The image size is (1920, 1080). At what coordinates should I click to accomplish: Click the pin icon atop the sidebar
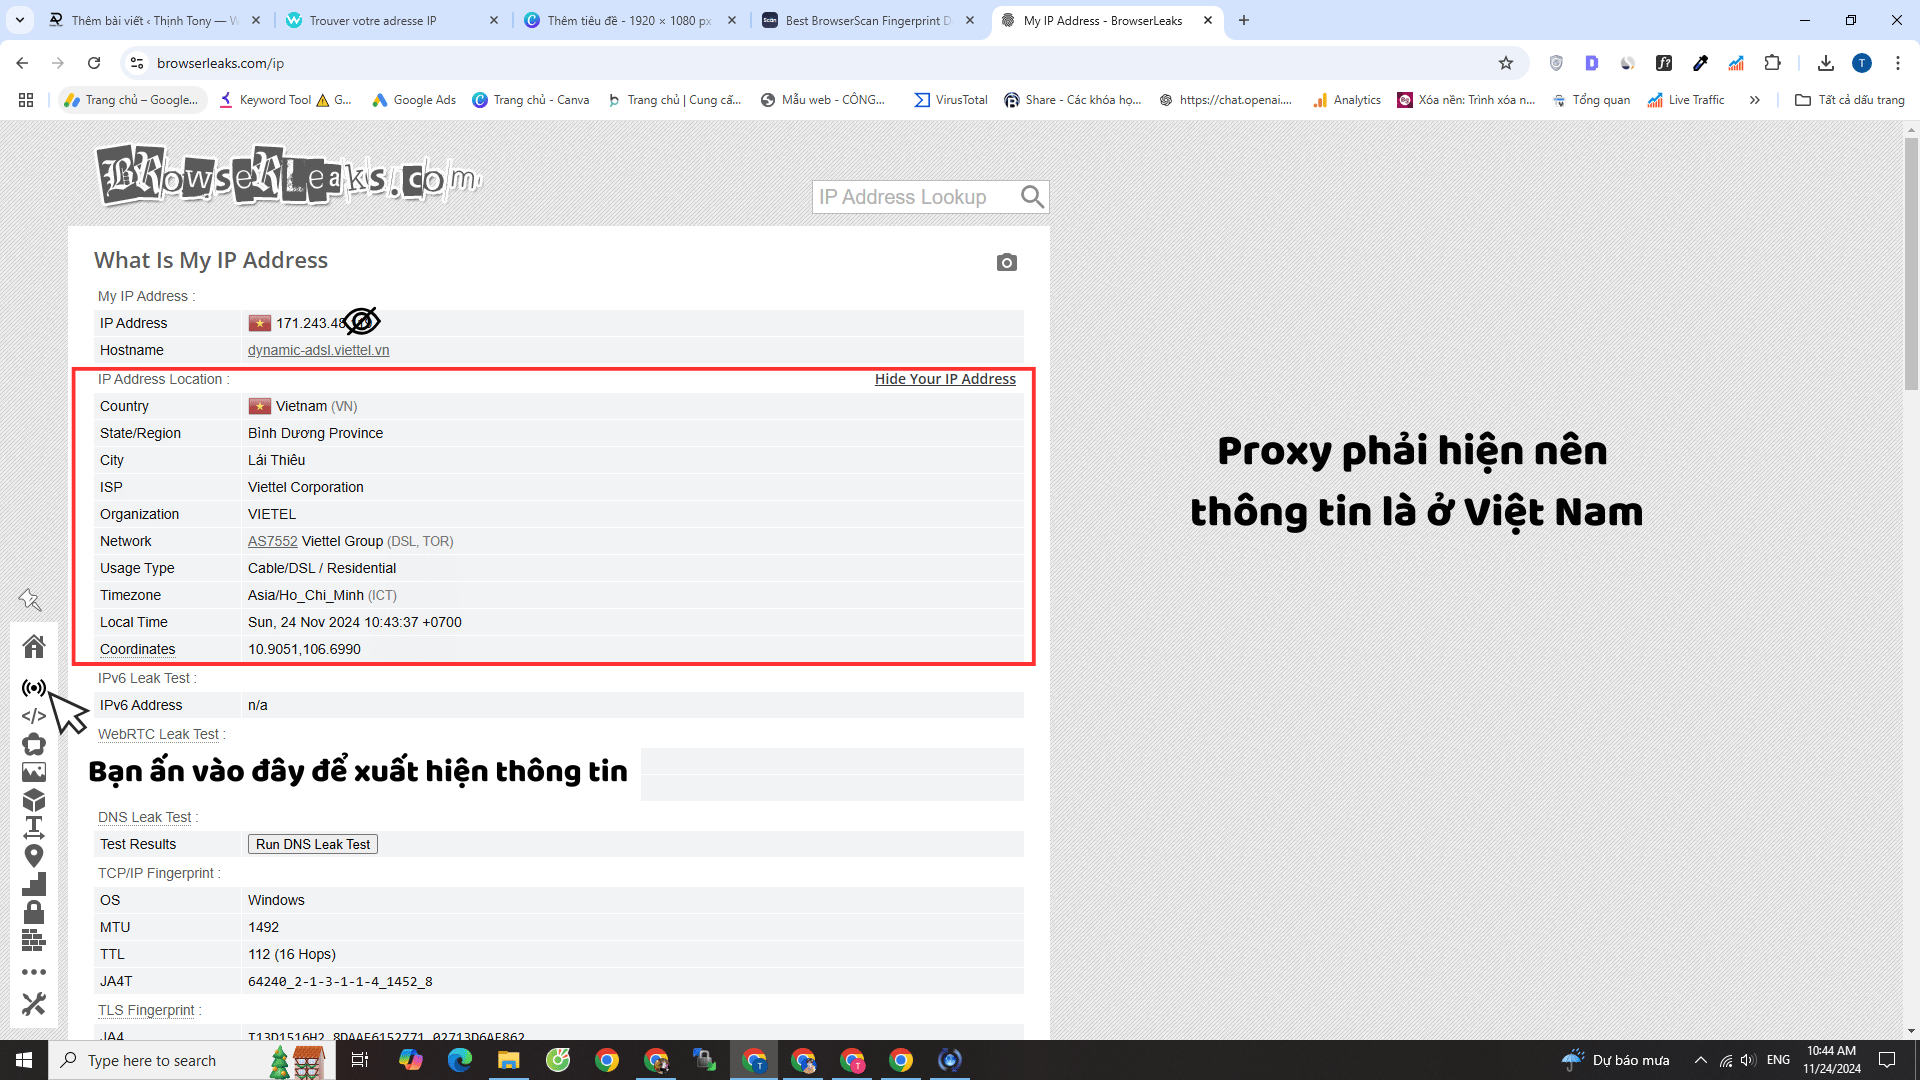[x=31, y=600]
